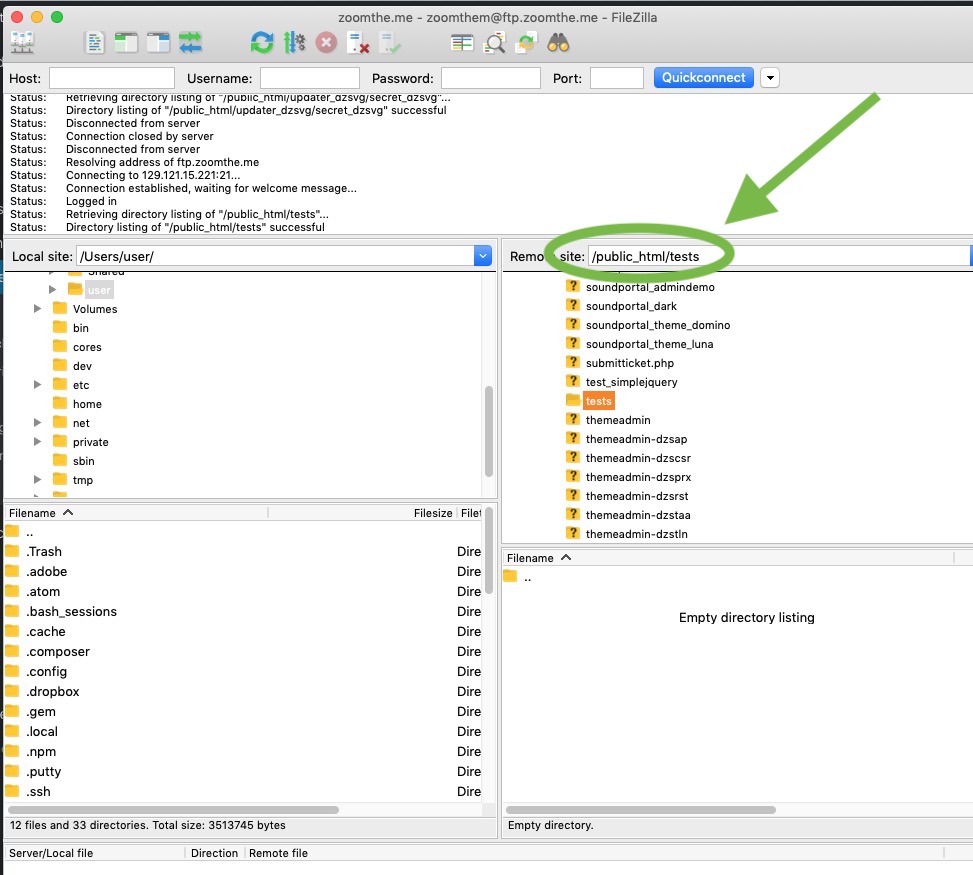Screen dimensions: 973x875
Task: Select the bin folder in local tree
Action: pos(81,328)
